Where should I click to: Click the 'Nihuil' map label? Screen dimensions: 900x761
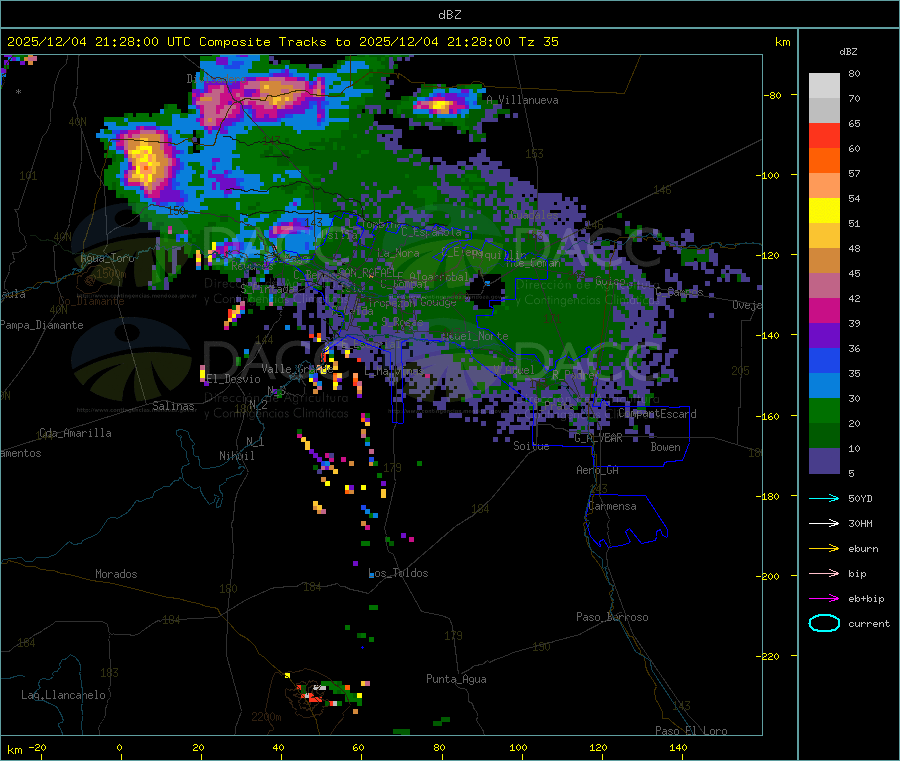[237, 456]
